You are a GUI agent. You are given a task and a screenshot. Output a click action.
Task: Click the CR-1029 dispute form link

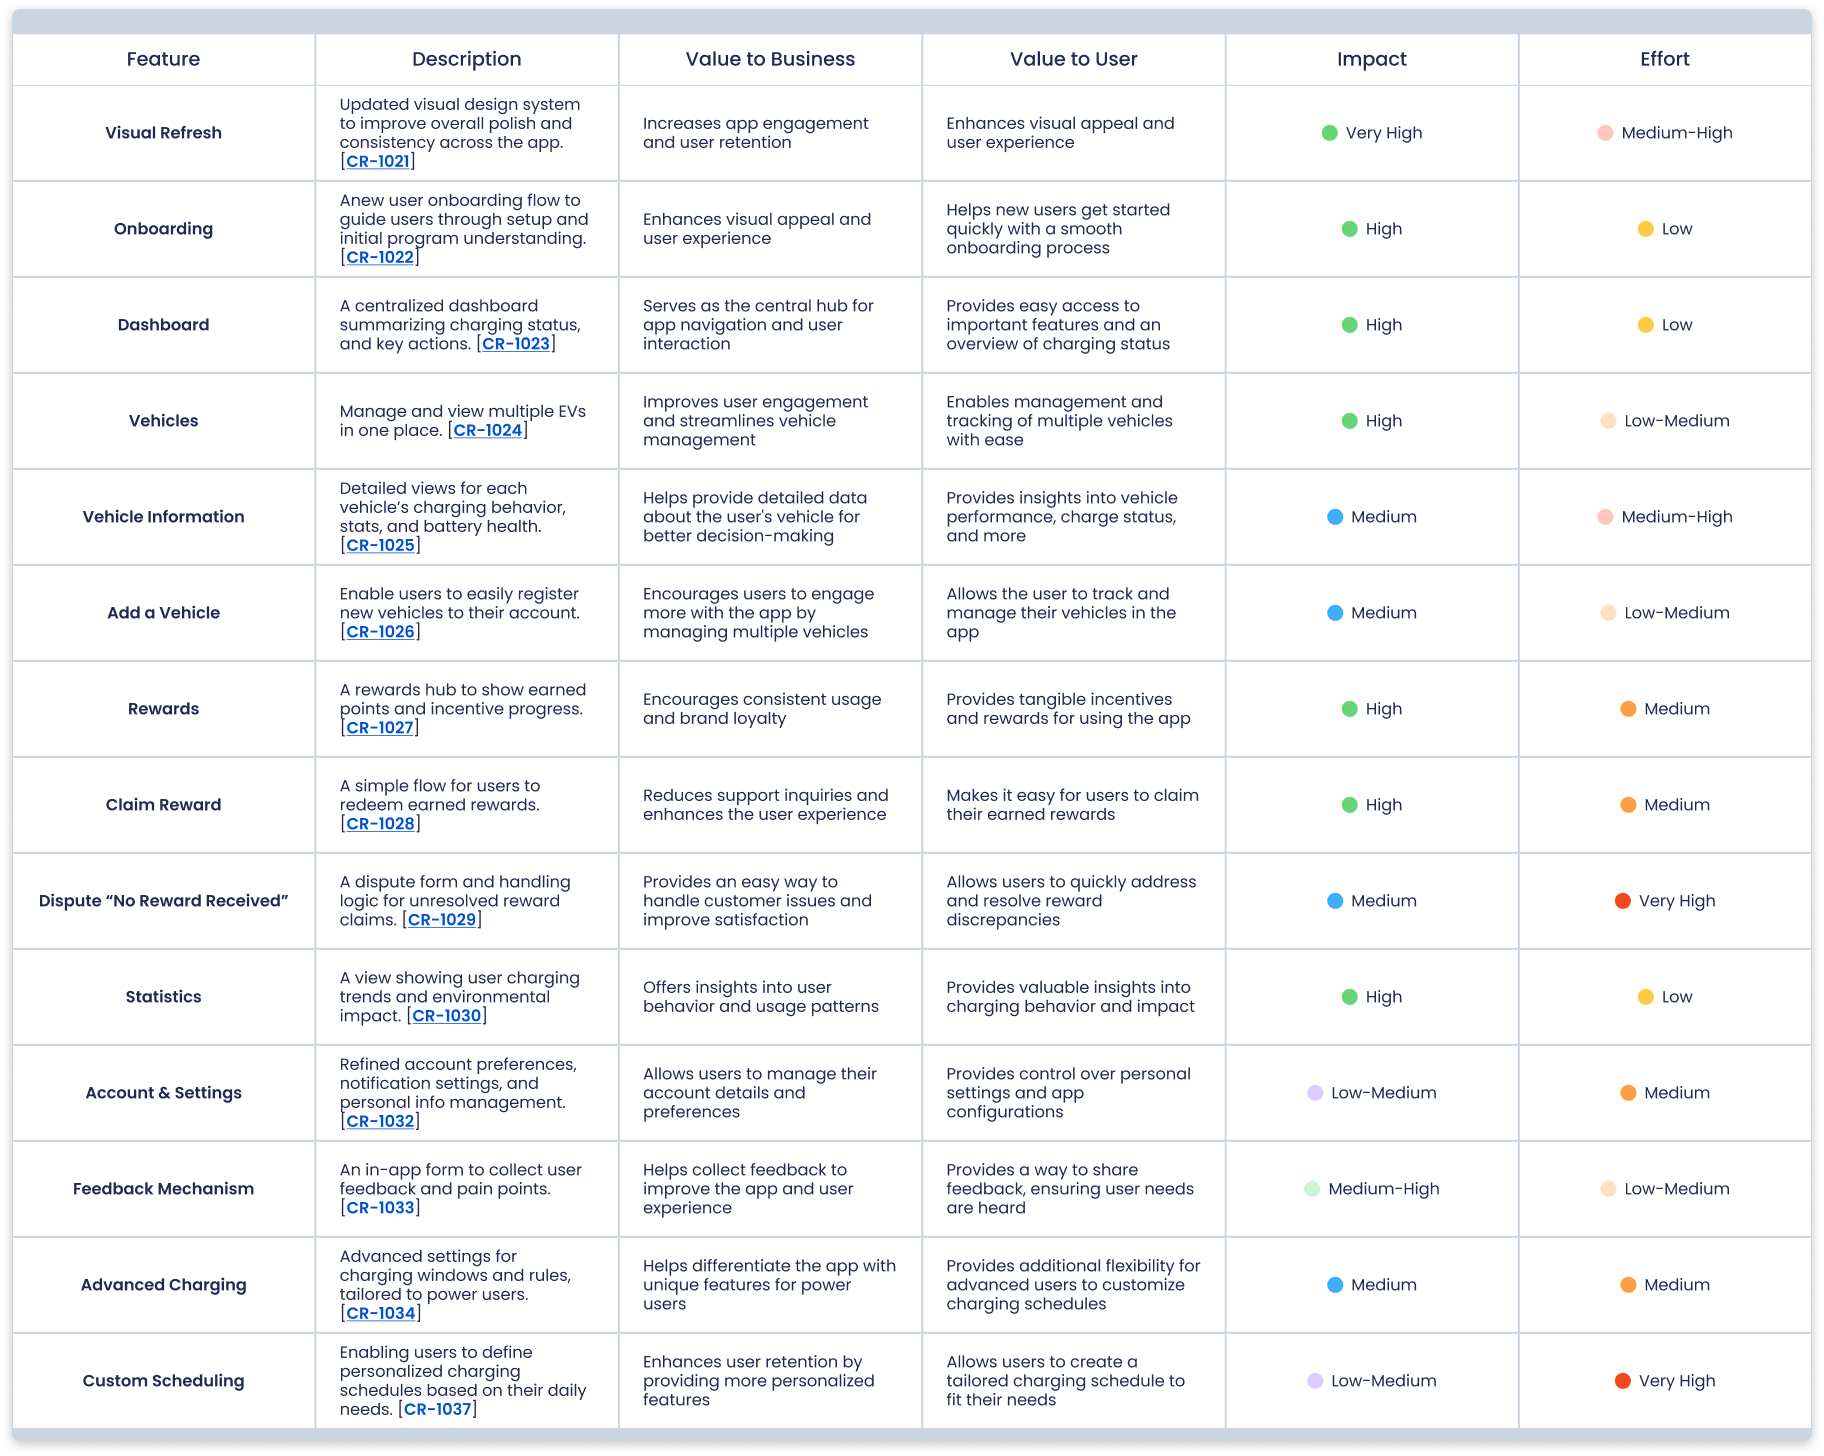[x=441, y=920]
